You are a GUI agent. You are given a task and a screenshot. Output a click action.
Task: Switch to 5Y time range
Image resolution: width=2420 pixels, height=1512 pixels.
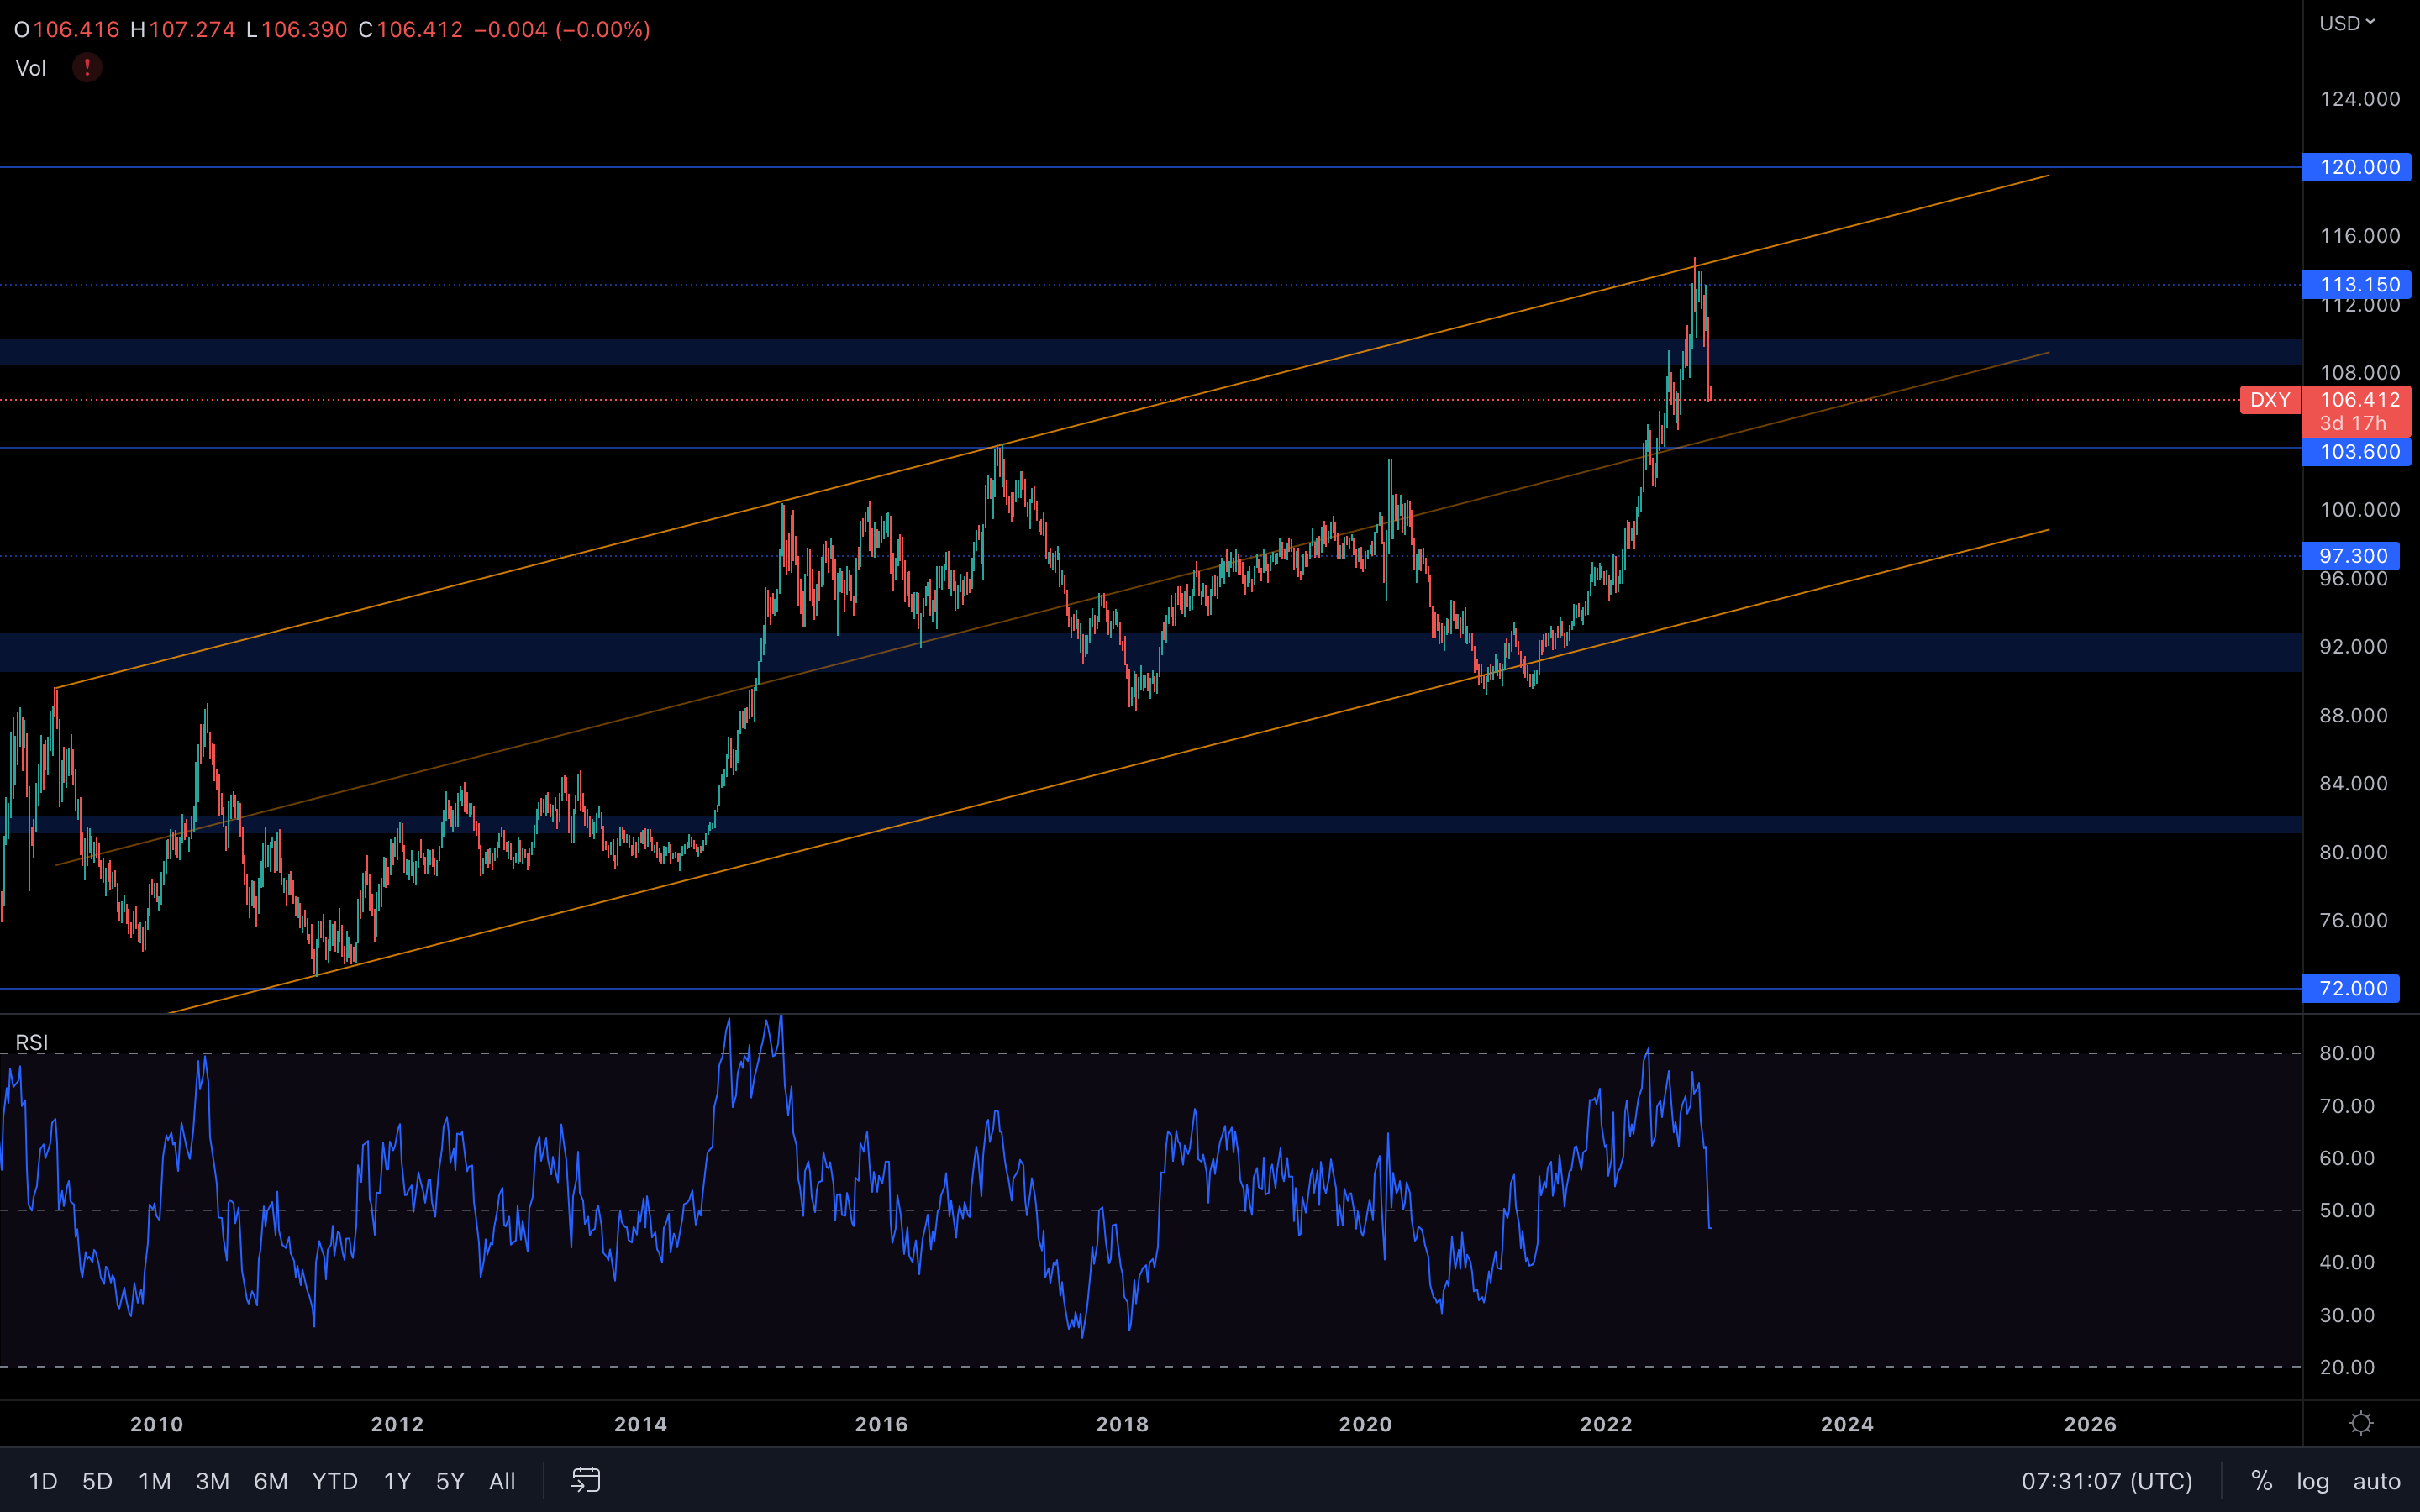click(x=450, y=1481)
